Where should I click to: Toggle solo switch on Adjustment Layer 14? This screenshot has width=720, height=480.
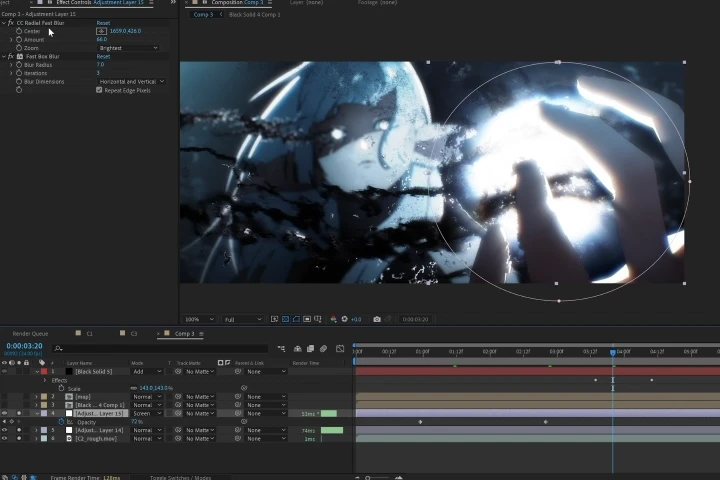(x=19, y=430)
